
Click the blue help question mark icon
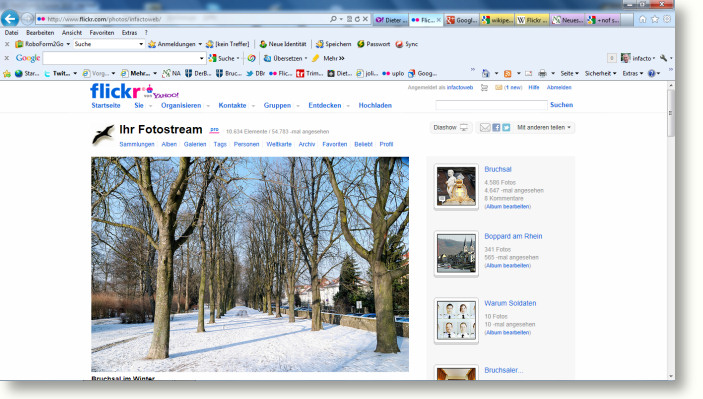(x=651, y=73)
